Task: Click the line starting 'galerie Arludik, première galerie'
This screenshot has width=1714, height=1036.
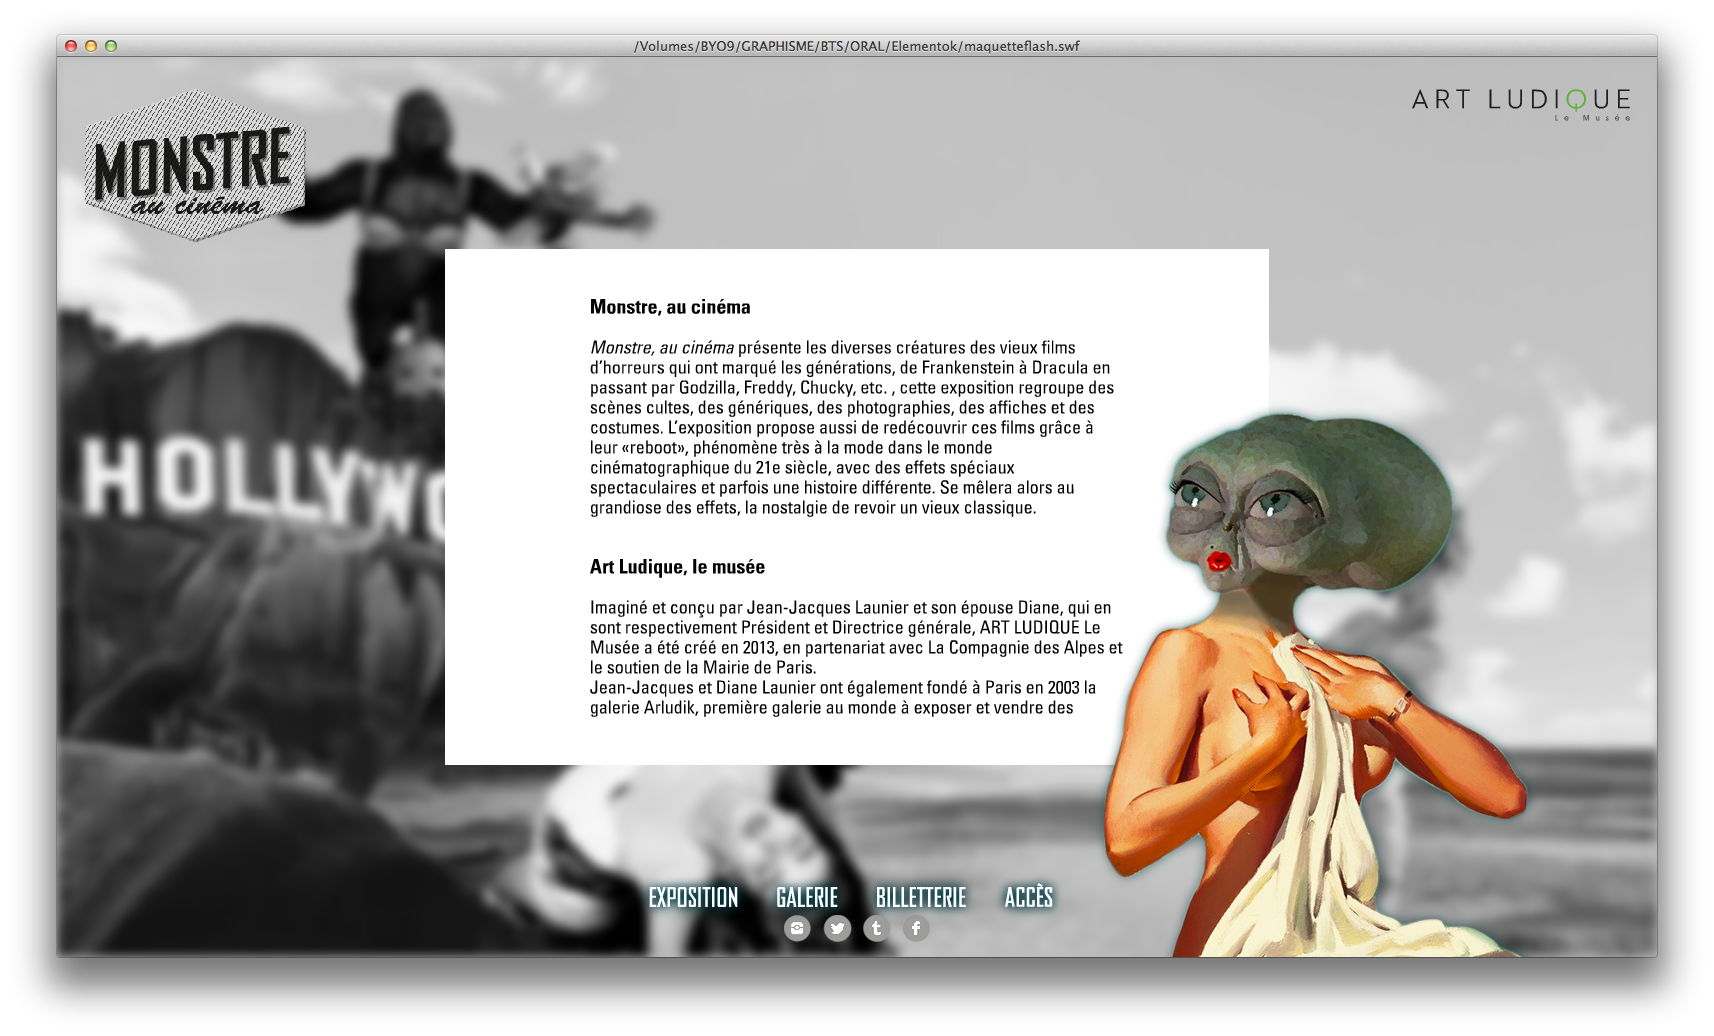Action: point(832,708)
